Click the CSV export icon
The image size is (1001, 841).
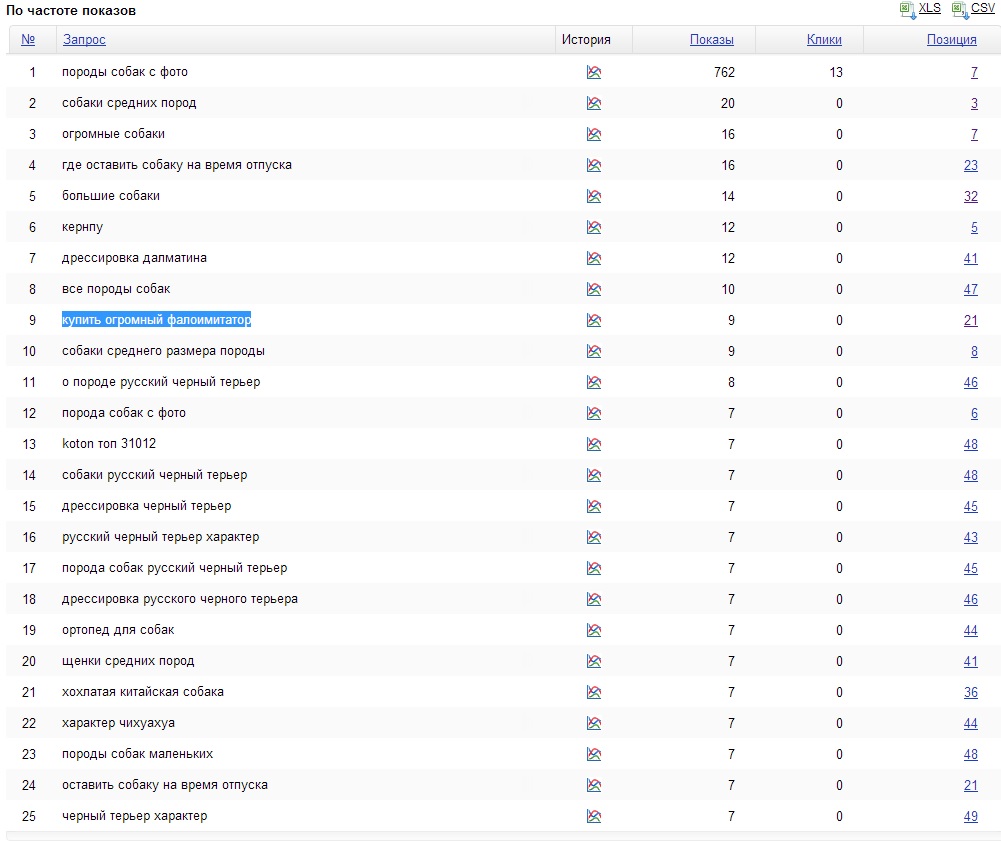coord(960,10)
